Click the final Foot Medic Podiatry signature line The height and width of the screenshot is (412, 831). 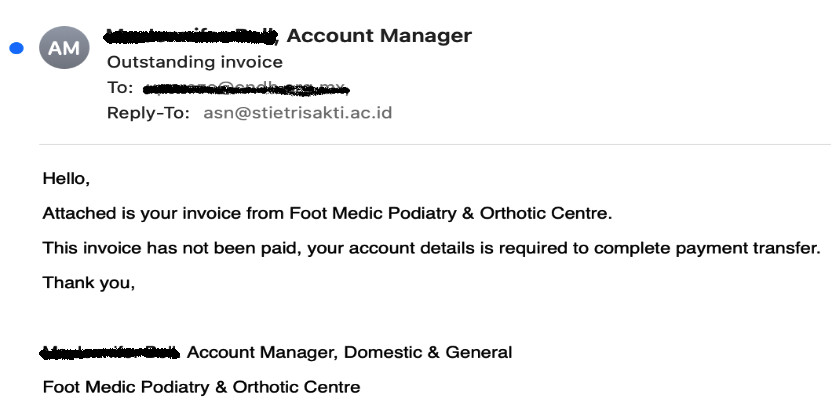[x=201, y=387]
